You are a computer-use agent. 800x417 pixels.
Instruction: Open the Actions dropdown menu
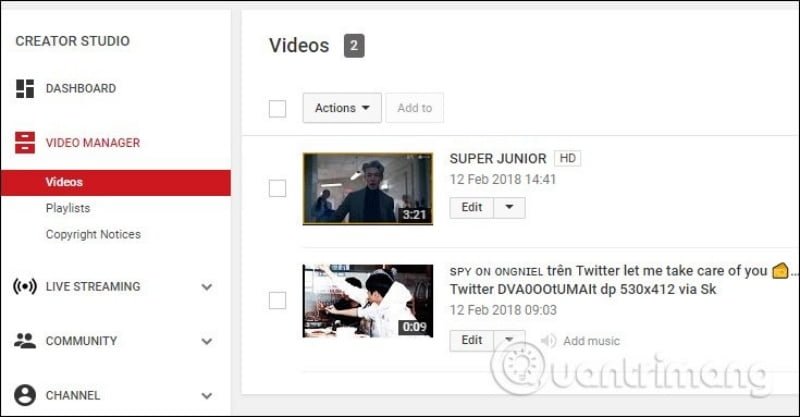point(342,108)
